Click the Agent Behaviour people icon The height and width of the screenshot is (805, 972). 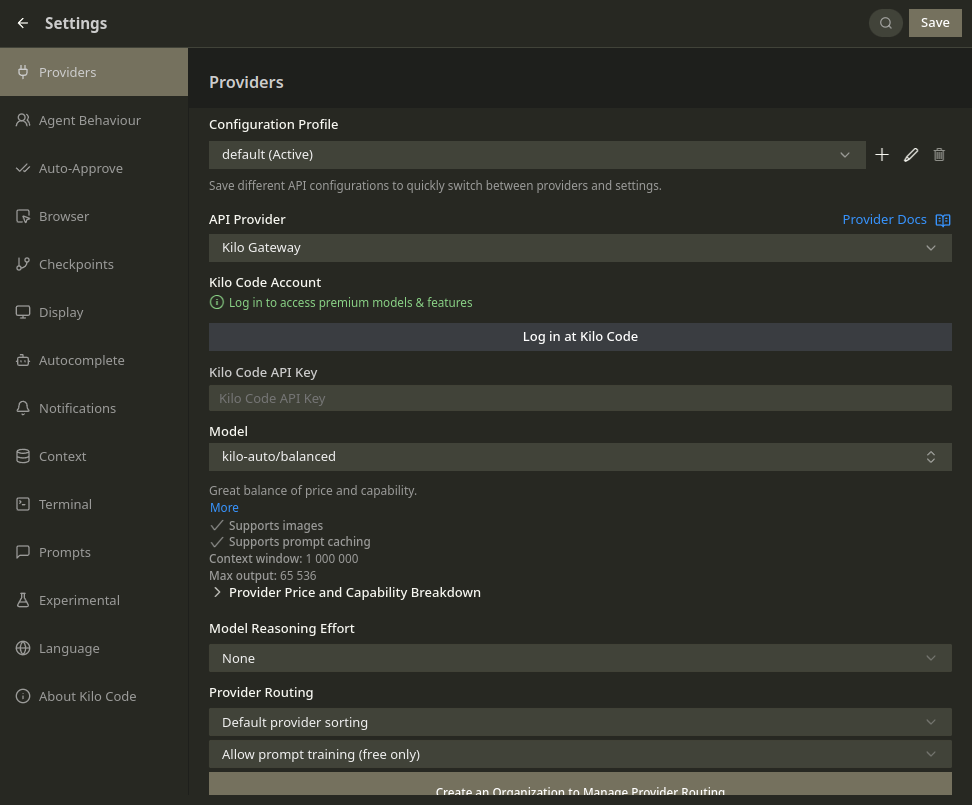[x=23, y=120]
